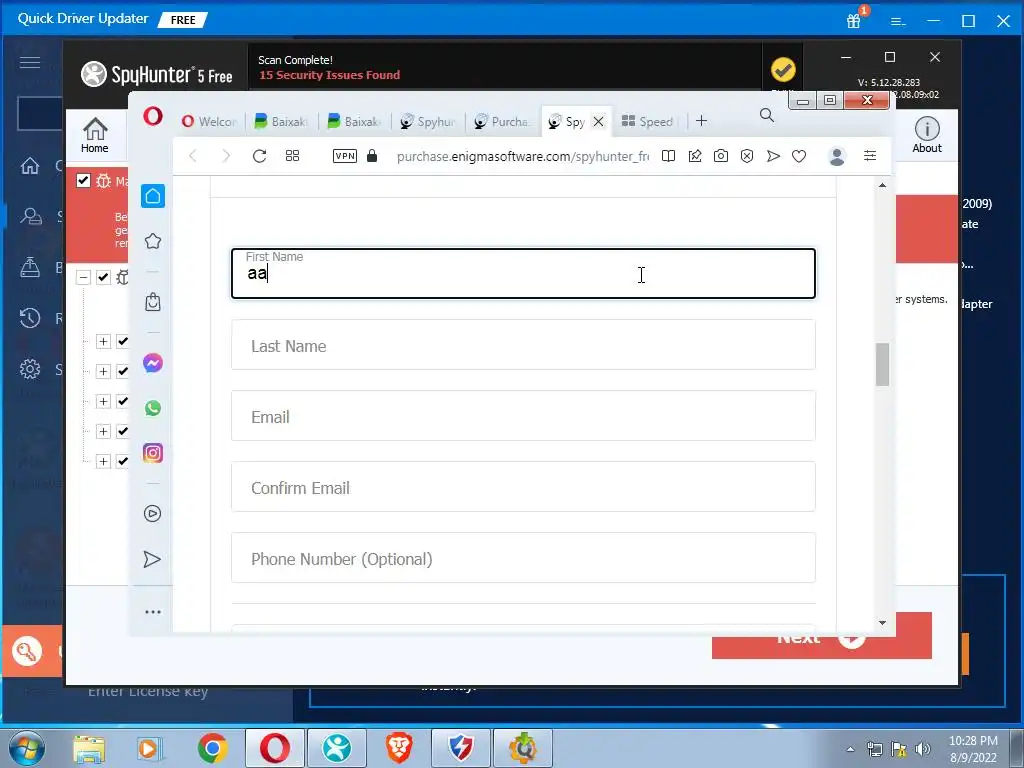Click page scrollbar down arrow

[x=882, y=623]
